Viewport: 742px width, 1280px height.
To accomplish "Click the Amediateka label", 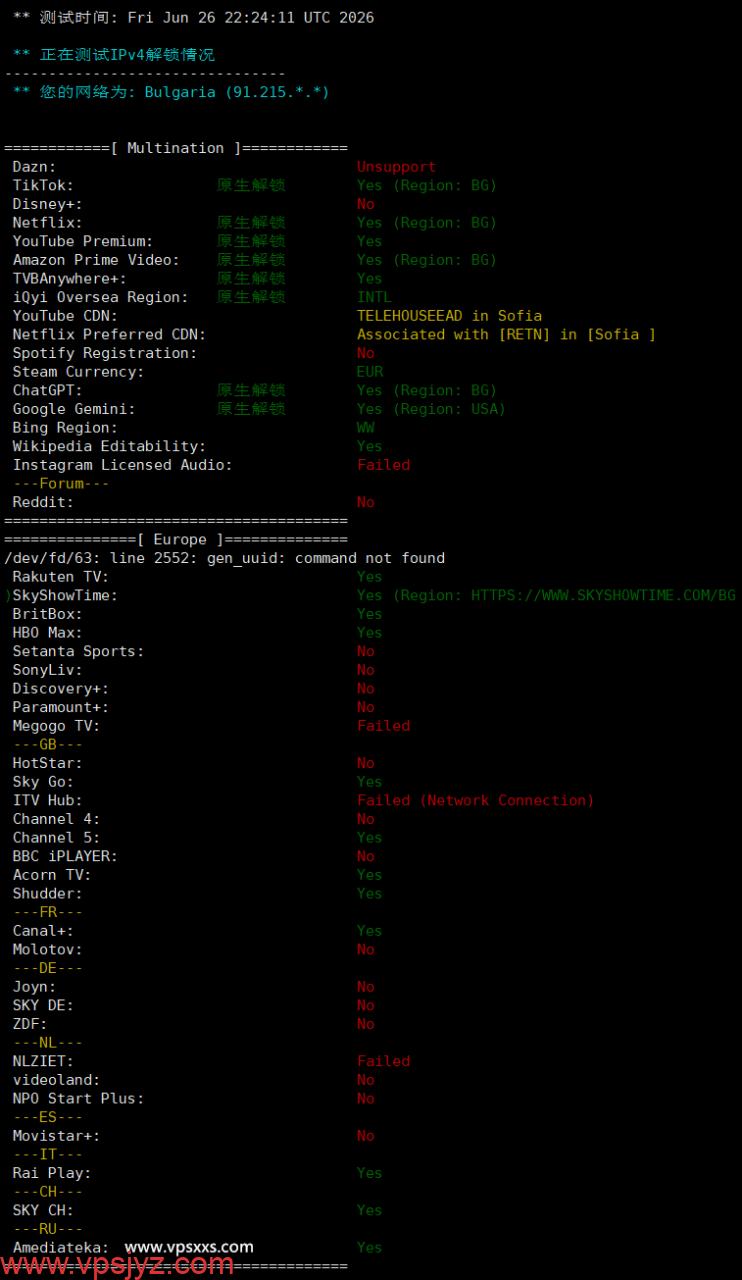I will [61, 1247].
